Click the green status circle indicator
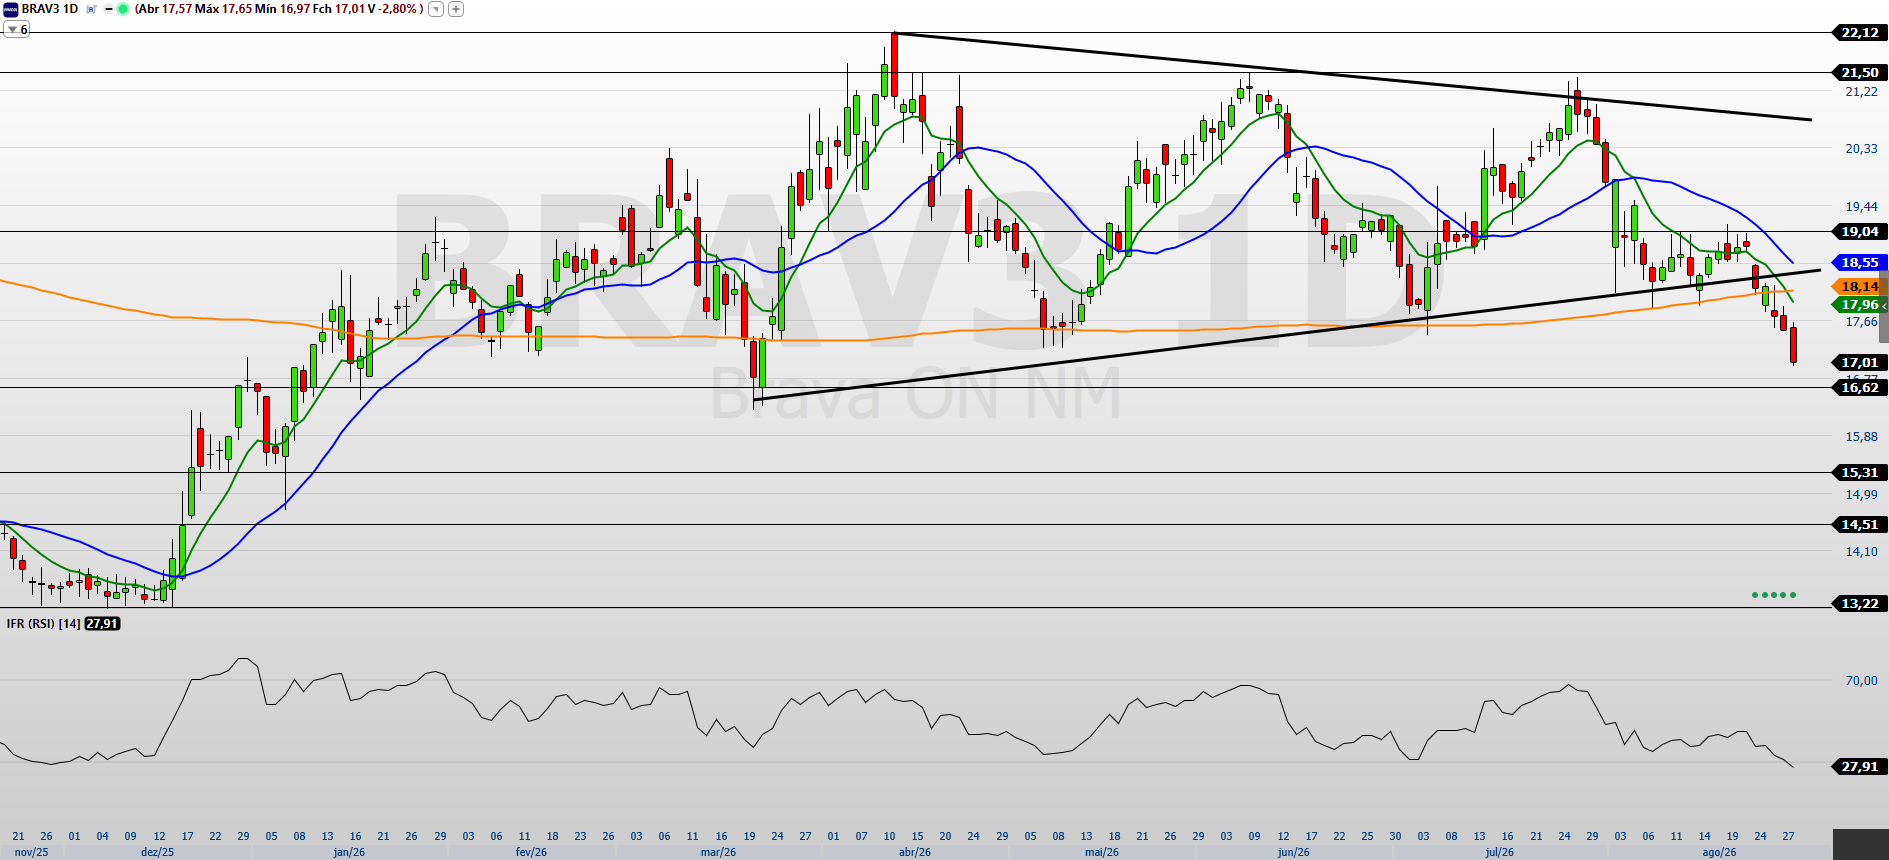Viewport: 1889px width, 860px height. 123,9
